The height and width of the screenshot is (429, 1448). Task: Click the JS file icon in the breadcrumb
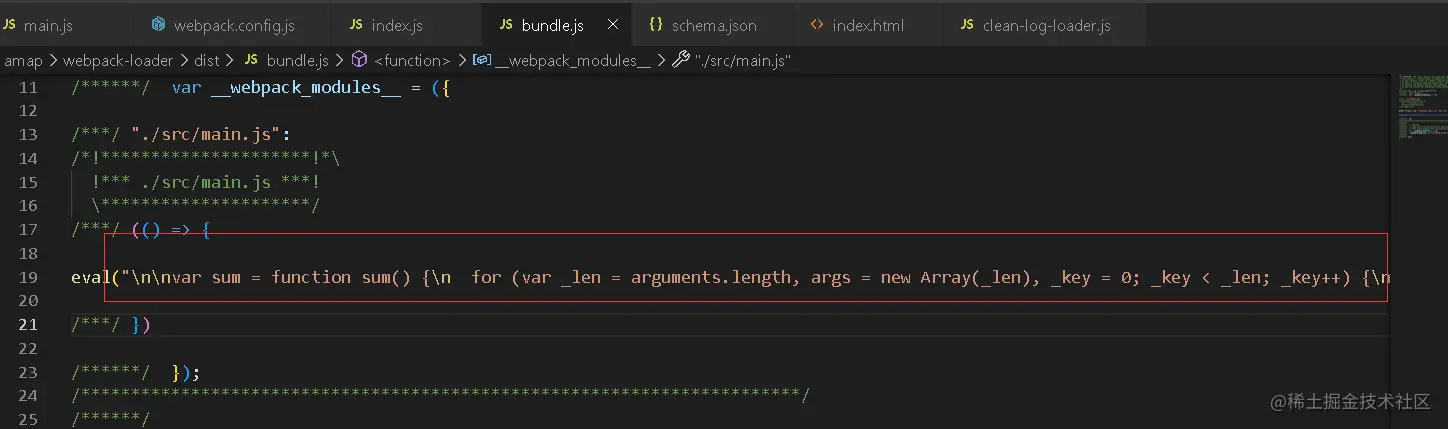point(251,60)
